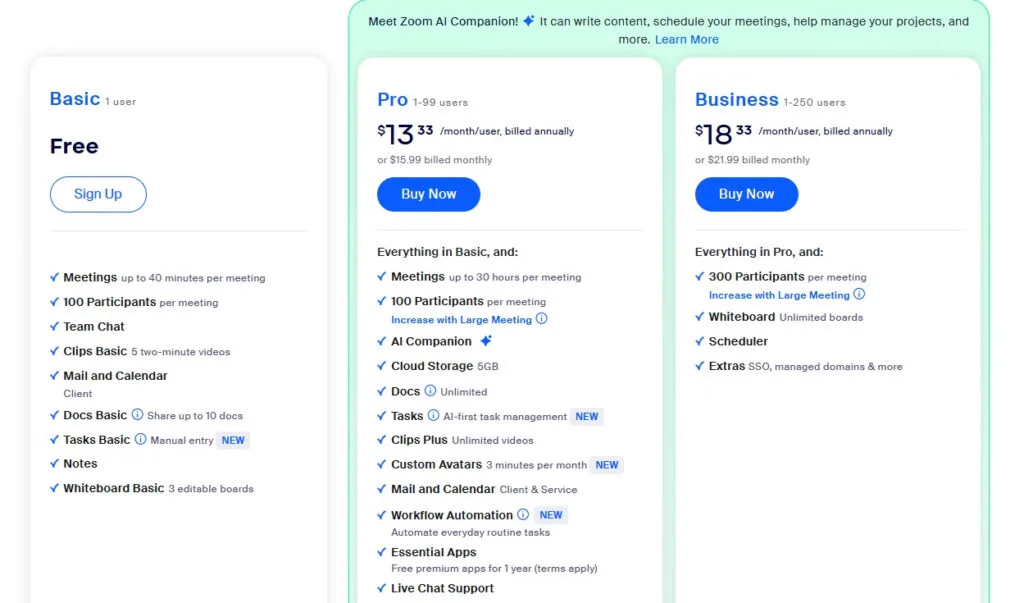Click info icon next to Docs Basic

(x=138, y=415)
